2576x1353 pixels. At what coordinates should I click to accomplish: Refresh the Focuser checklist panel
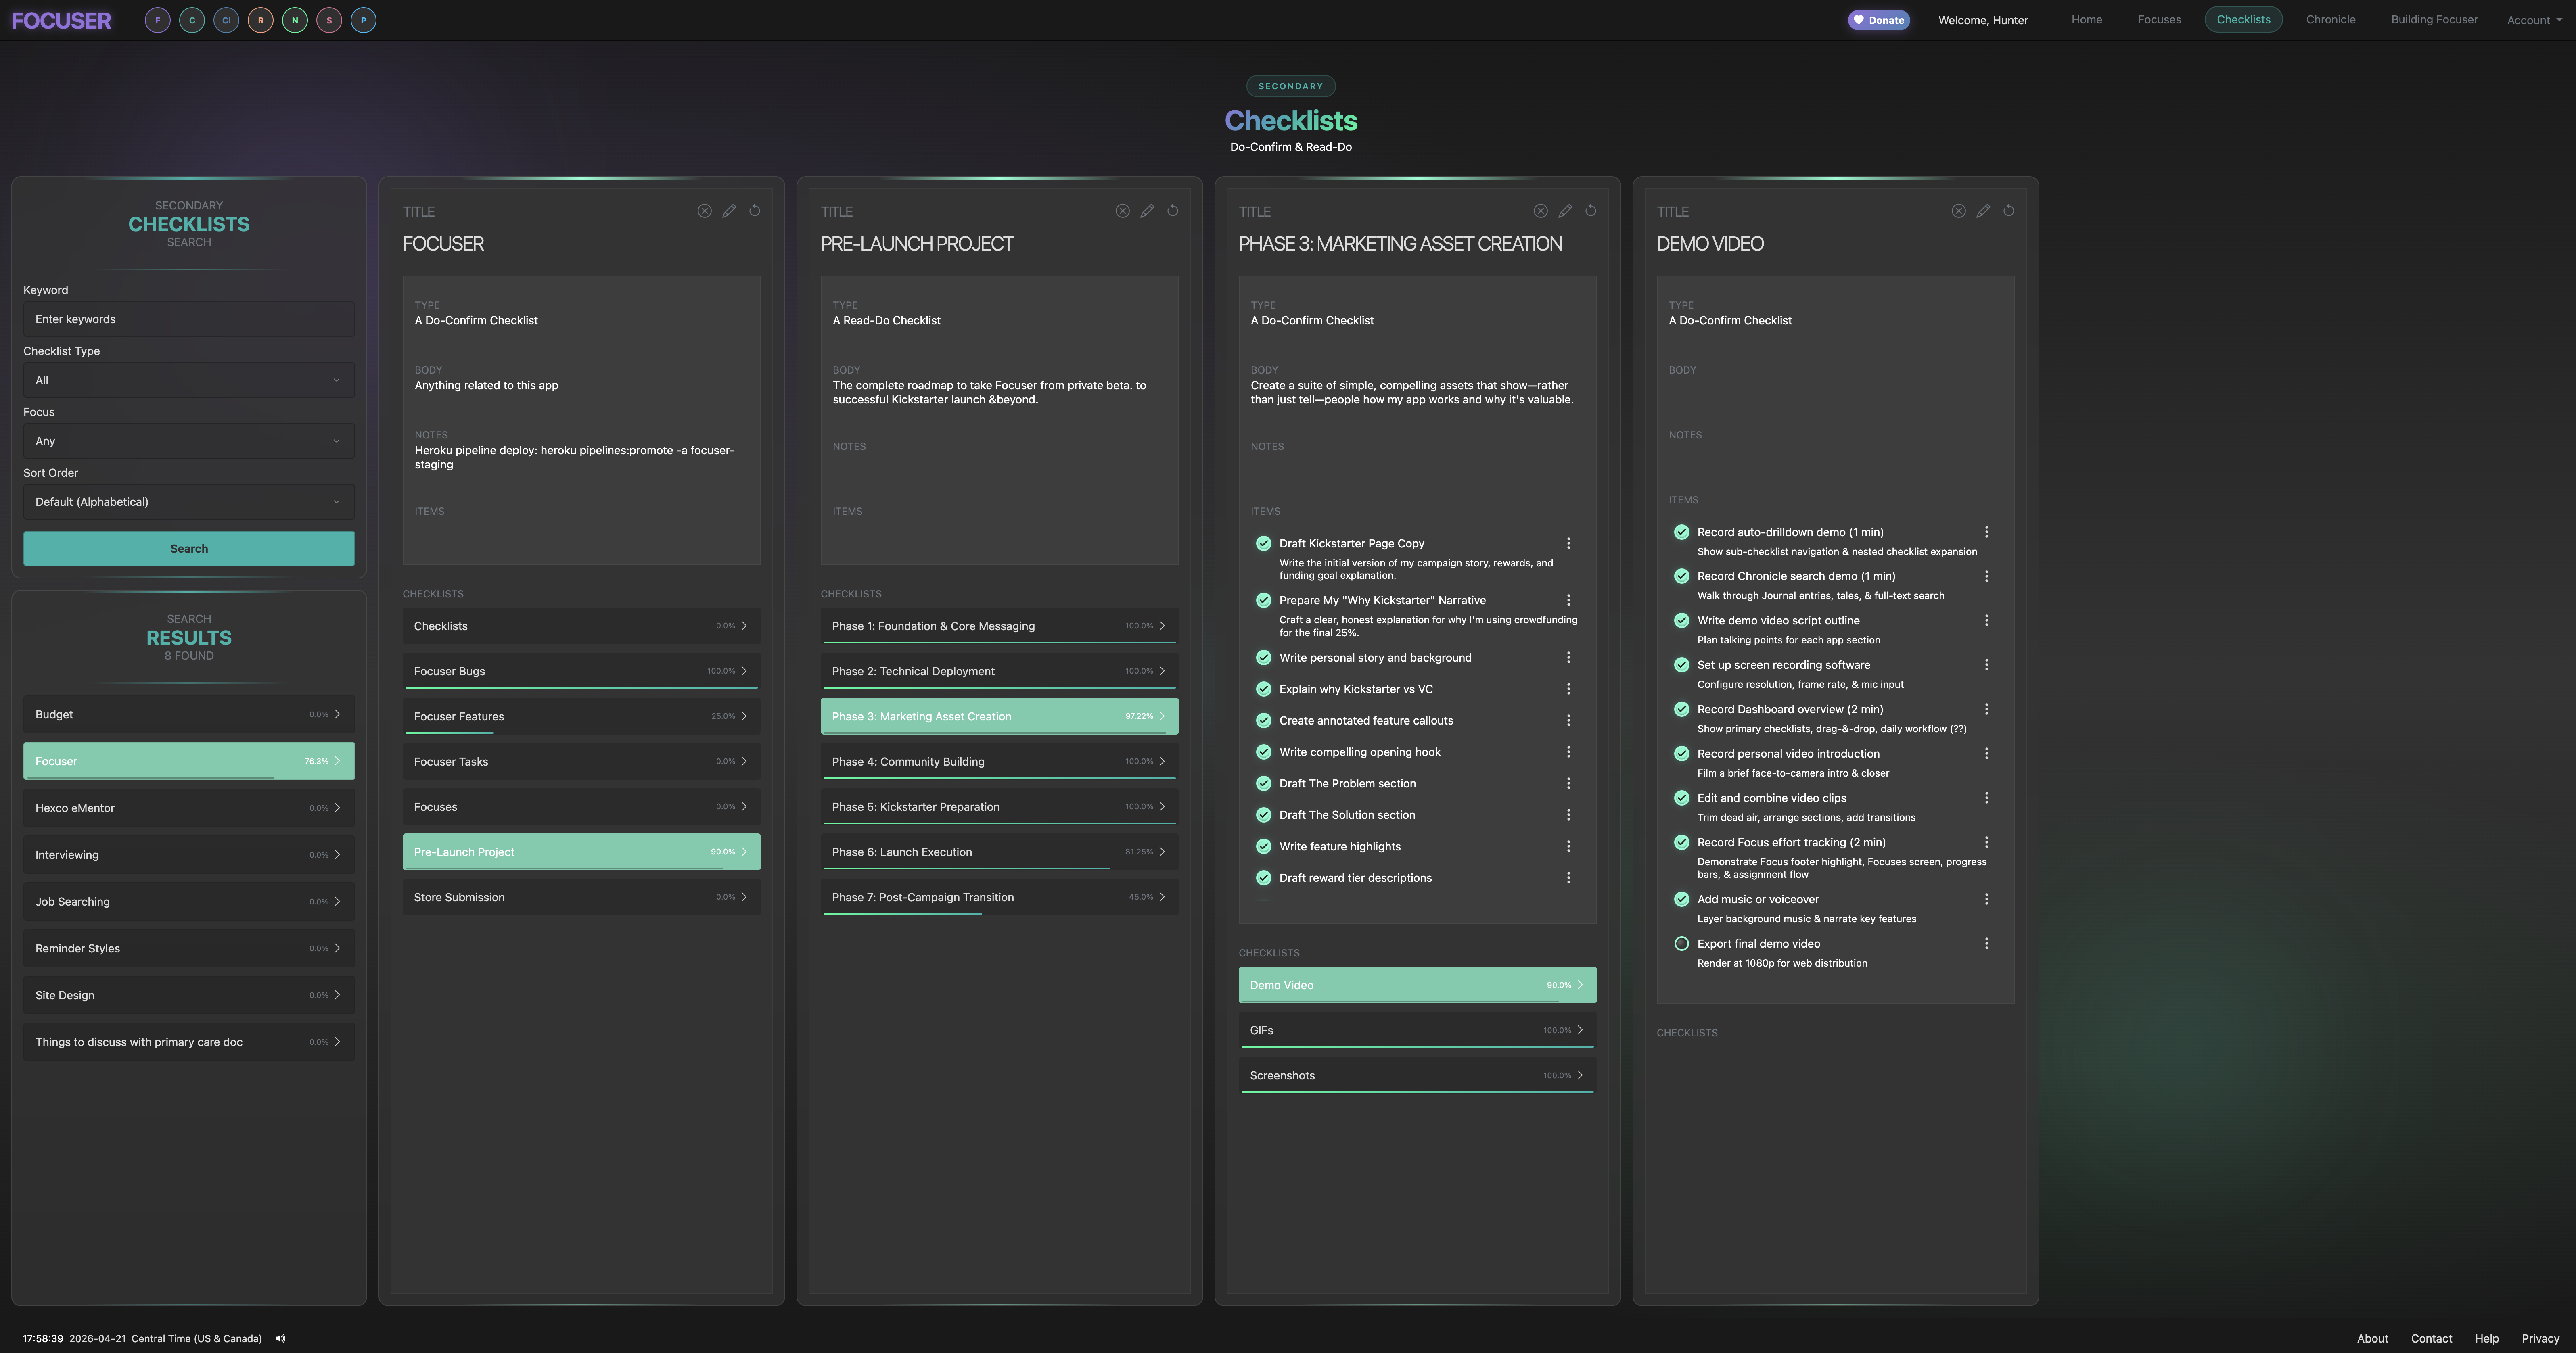(755, 211)
